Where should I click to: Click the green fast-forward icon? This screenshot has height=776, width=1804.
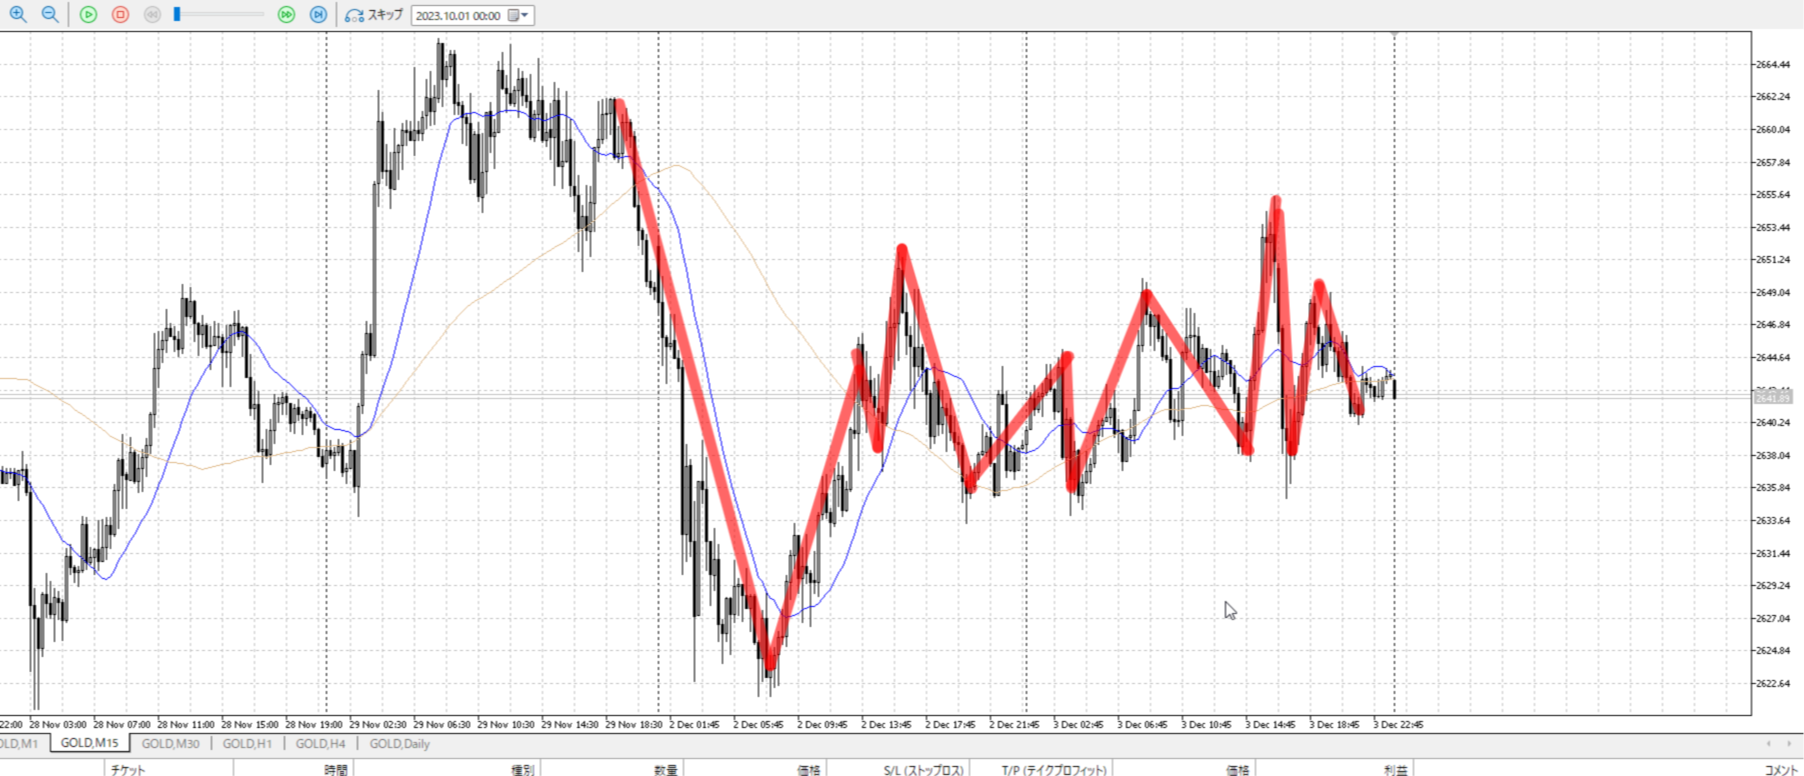(286, 15)
